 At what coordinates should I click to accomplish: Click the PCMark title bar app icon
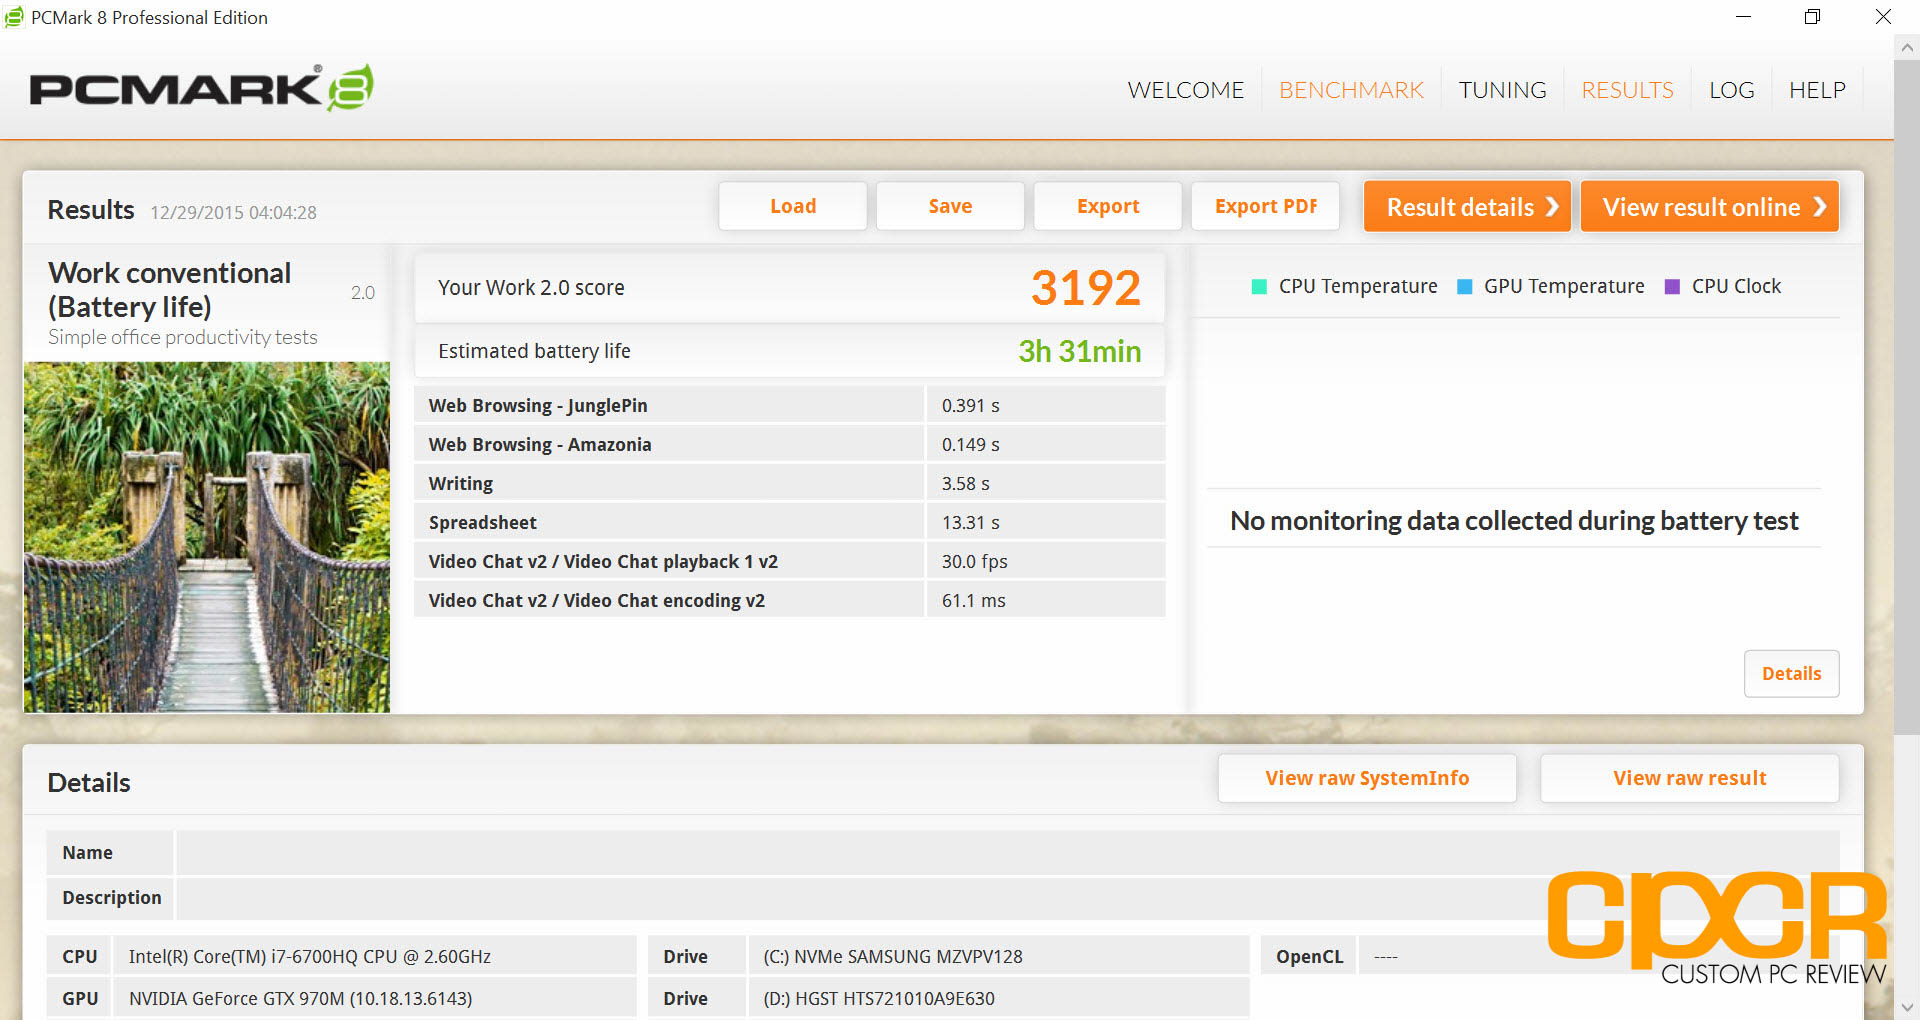point(14,17)
